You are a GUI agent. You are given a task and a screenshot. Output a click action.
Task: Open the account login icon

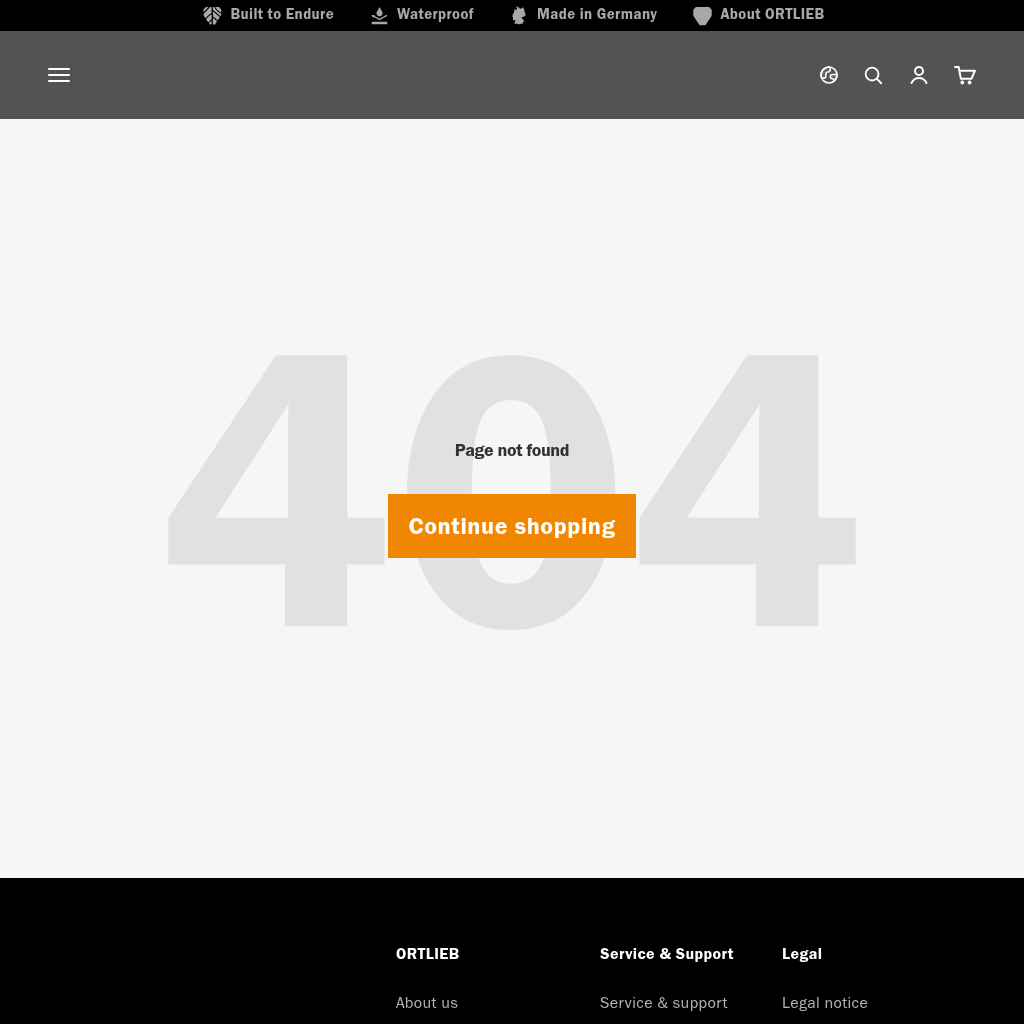pos(919,75)
